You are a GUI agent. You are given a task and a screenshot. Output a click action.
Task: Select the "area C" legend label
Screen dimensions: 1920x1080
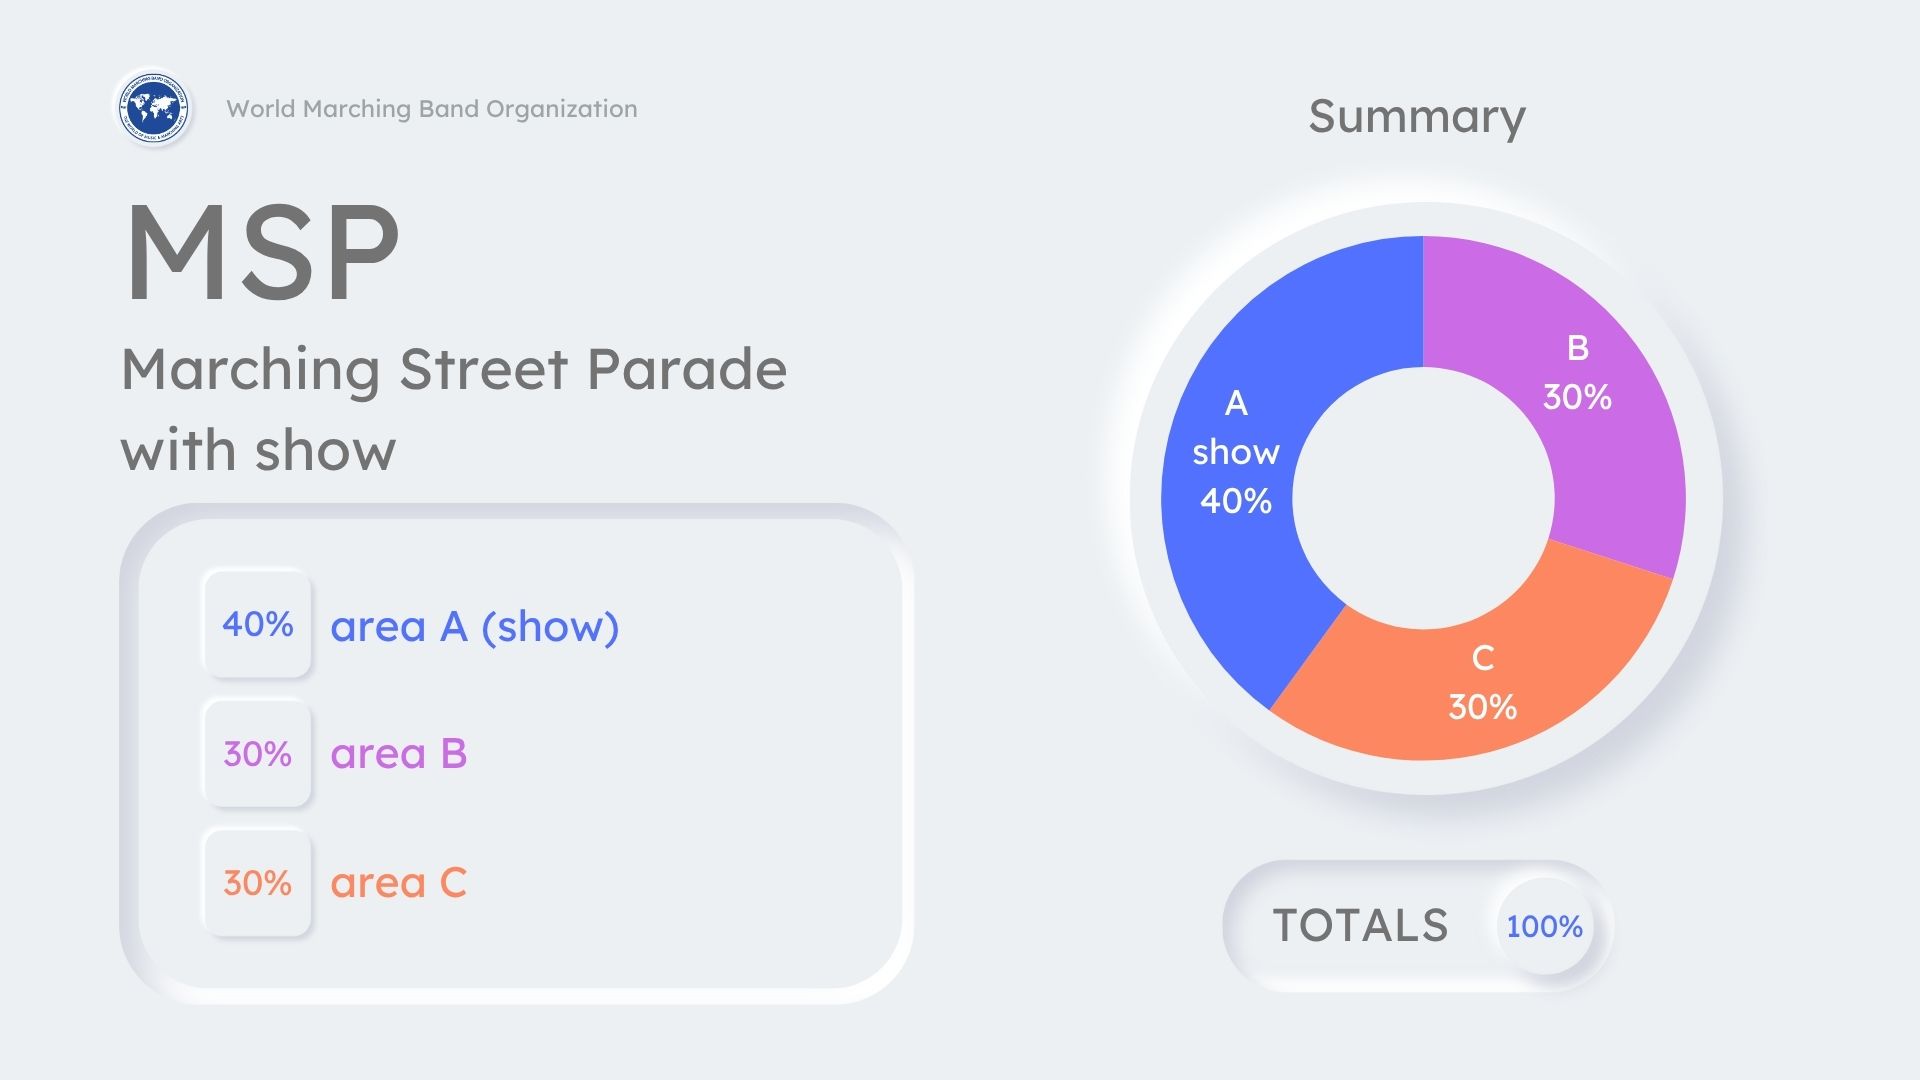[x=399, y=883]
